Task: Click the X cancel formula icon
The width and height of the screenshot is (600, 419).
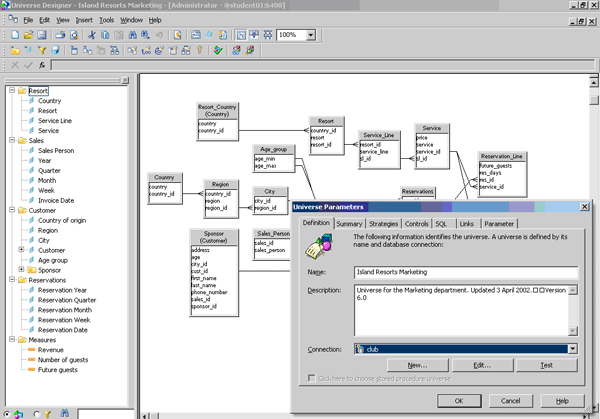Action: coord(15,65)
